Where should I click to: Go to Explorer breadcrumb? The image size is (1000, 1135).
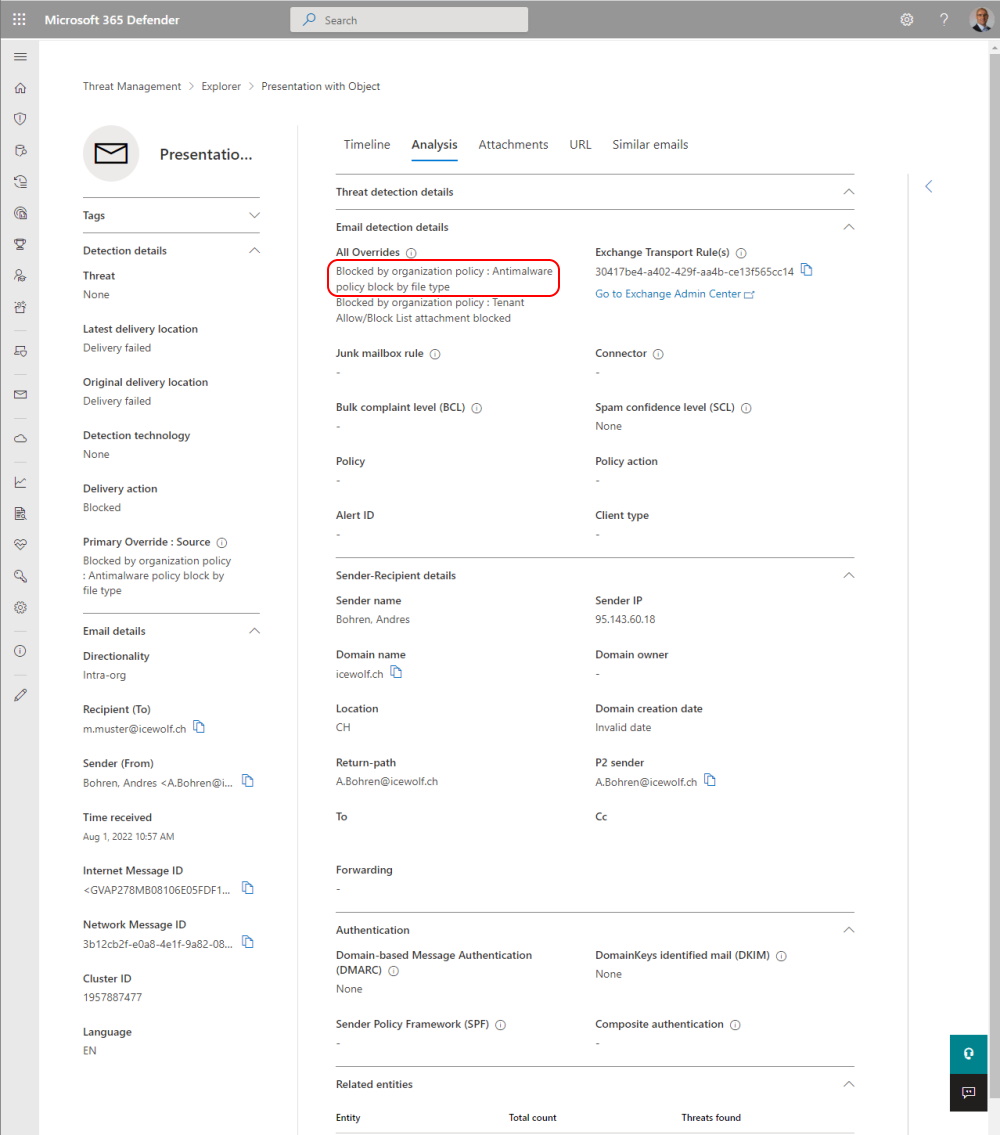click(x=221, y=86)
